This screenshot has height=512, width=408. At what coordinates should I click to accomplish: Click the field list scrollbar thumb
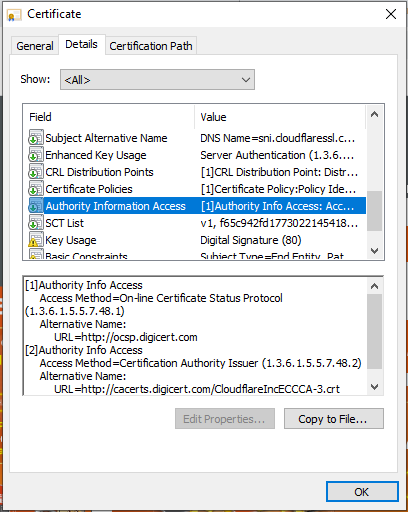(x=374, y=211)
